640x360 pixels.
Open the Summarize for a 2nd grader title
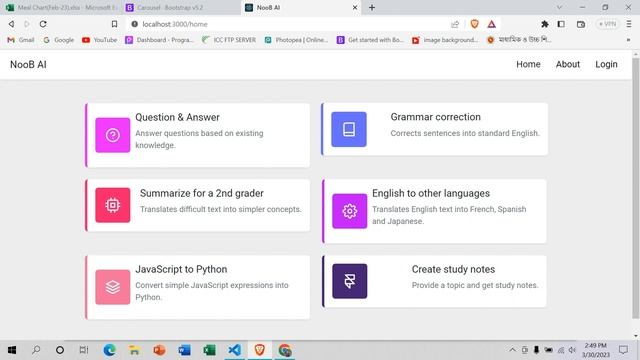(202, 193)
